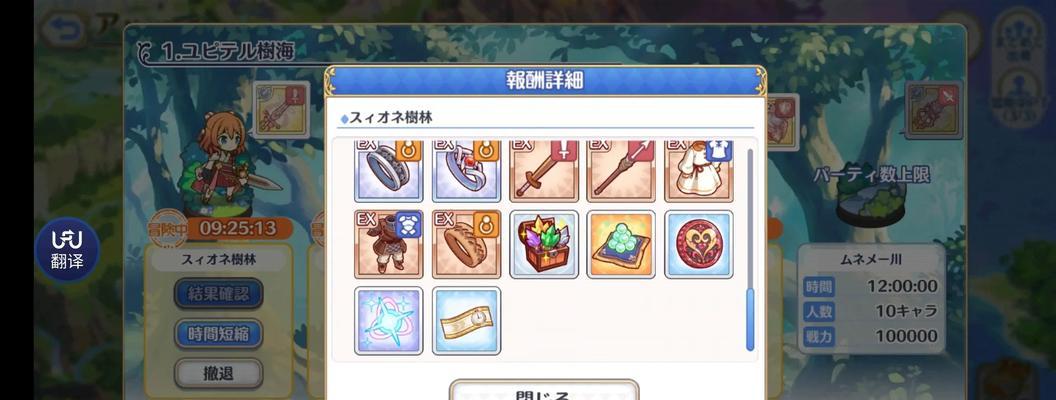Select the EX brown boots armor reward icon

tap(389, 244)
